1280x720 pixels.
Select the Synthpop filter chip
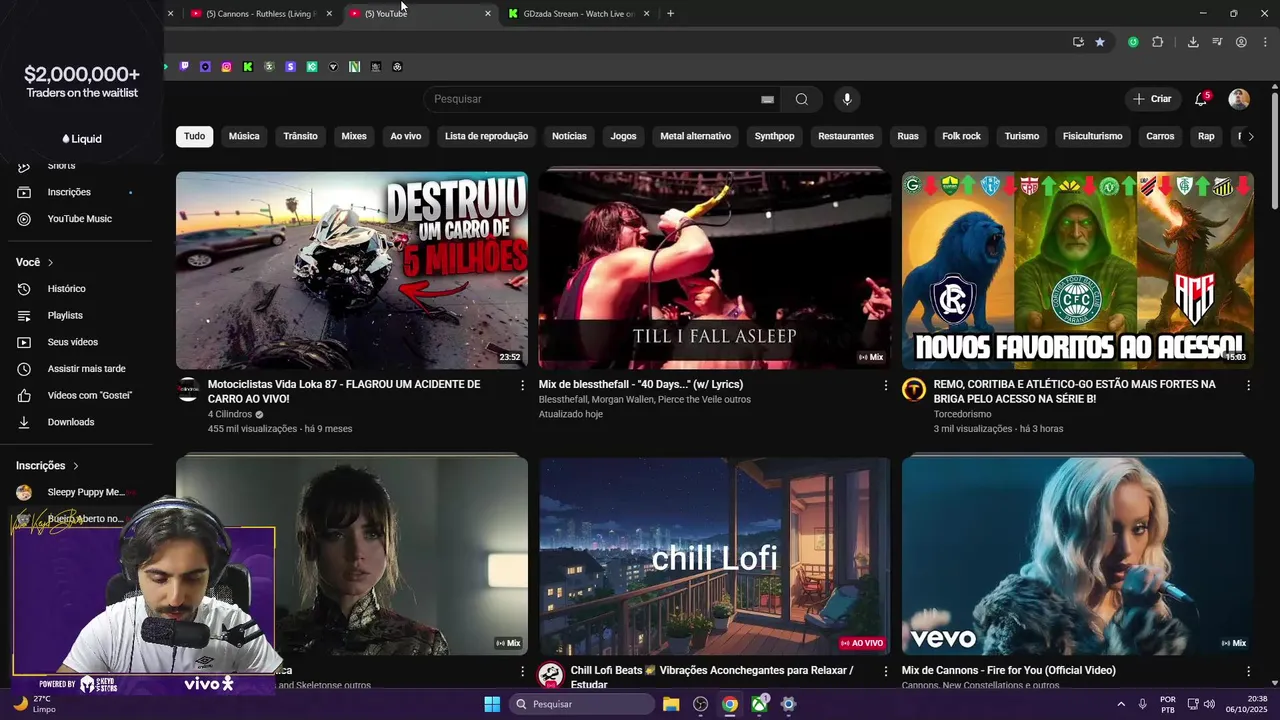[774, 136]
